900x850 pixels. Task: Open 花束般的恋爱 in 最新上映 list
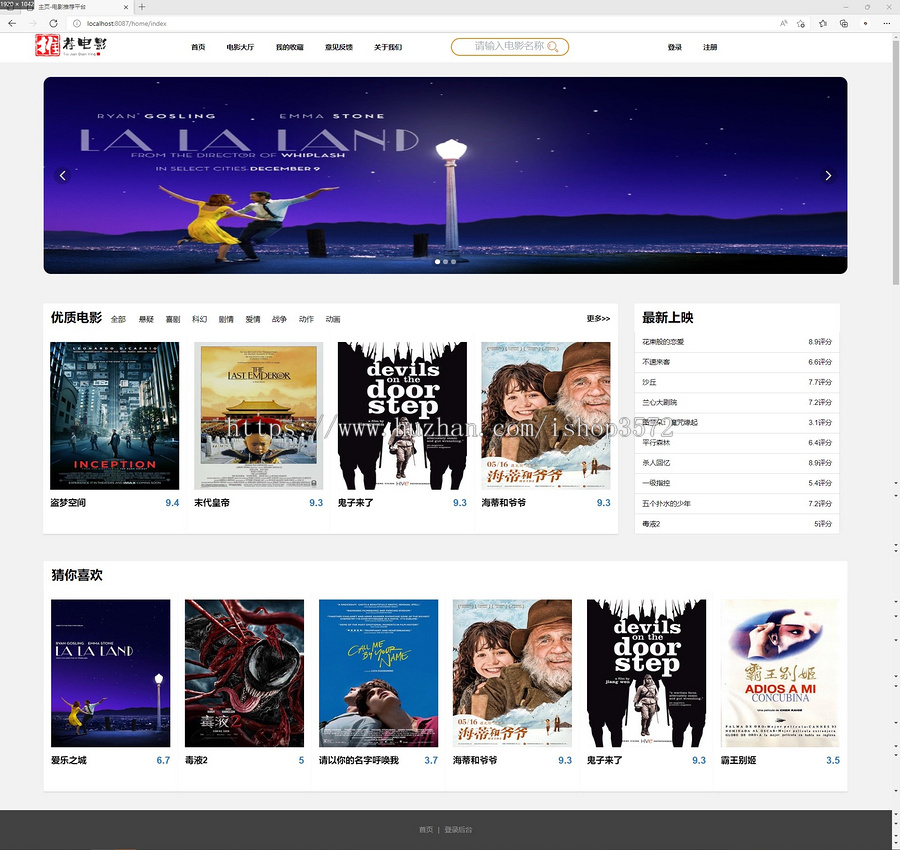pos(737,342)
